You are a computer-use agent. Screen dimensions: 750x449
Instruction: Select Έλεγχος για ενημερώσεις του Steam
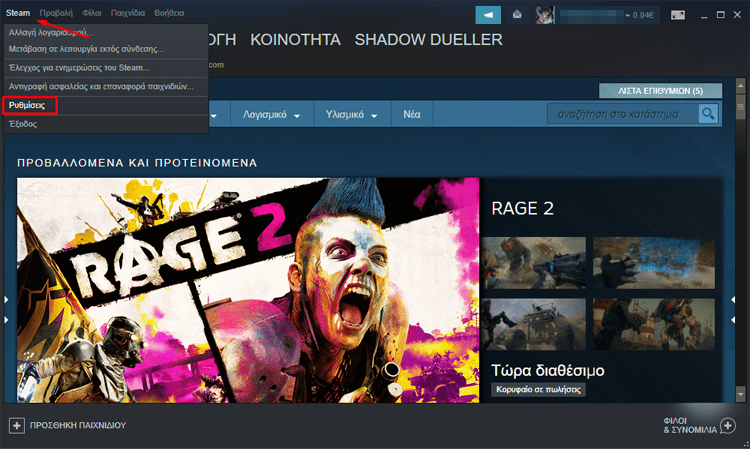click(106, 68)
